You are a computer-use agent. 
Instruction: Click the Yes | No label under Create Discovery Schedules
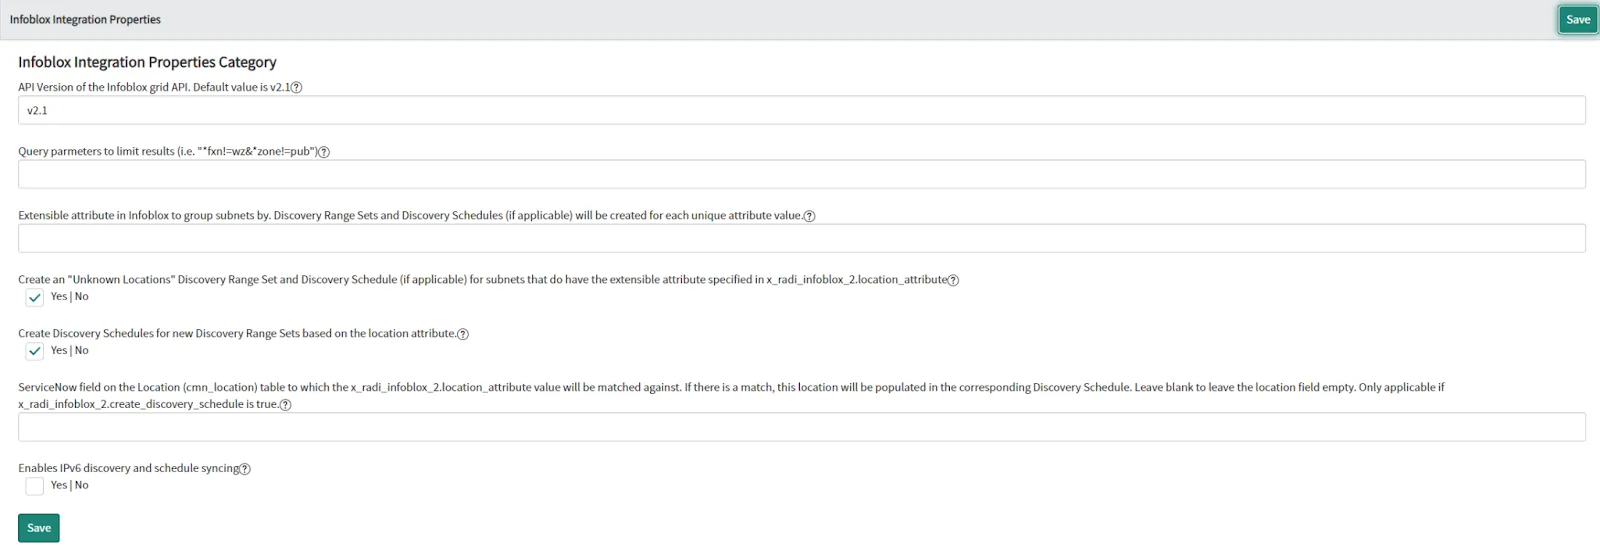coord(70,351)
